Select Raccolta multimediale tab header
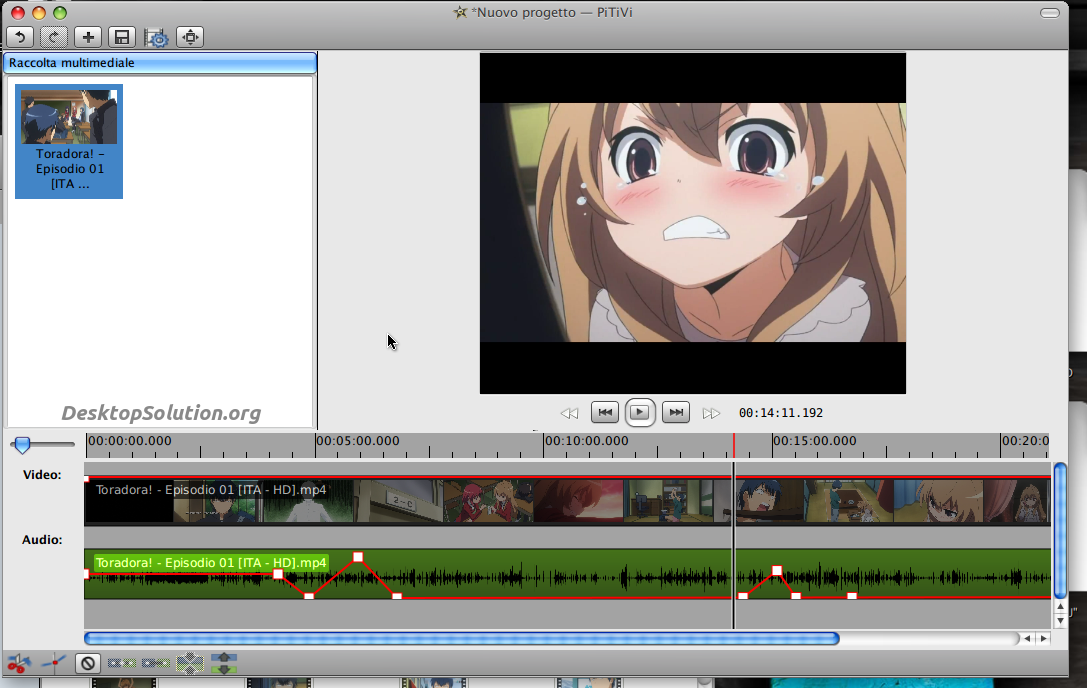The width and height of the screenshot is (1087, 688). (160, 63)
